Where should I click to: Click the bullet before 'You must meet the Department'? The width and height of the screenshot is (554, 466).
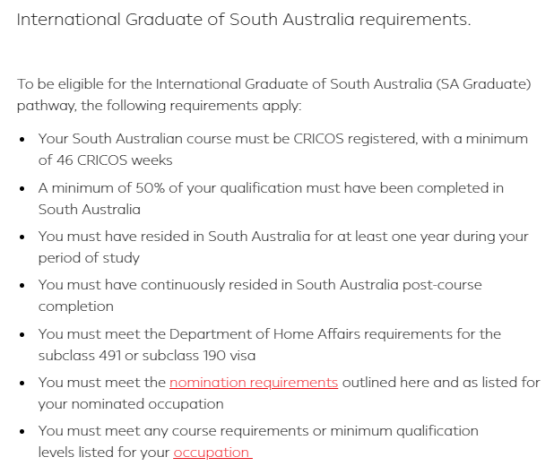point(22,335)
